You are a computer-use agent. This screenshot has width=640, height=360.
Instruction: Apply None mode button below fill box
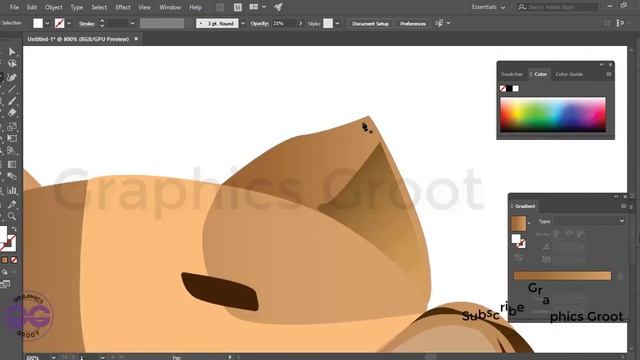(14, 260)
